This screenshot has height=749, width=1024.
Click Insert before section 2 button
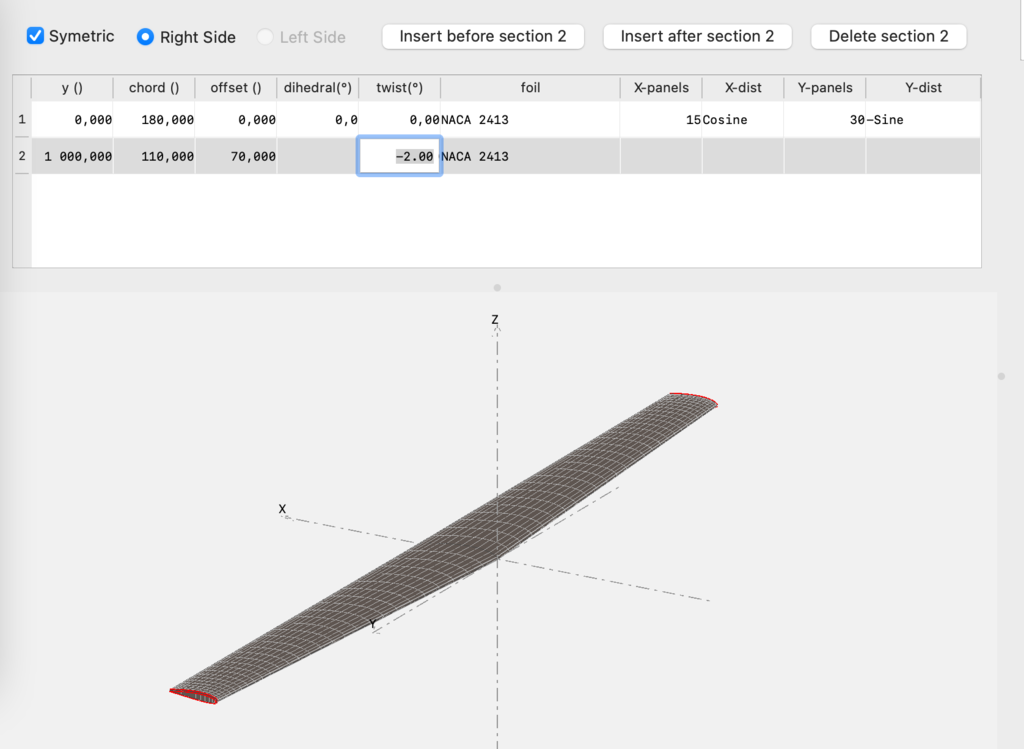(x=483, y=36)
